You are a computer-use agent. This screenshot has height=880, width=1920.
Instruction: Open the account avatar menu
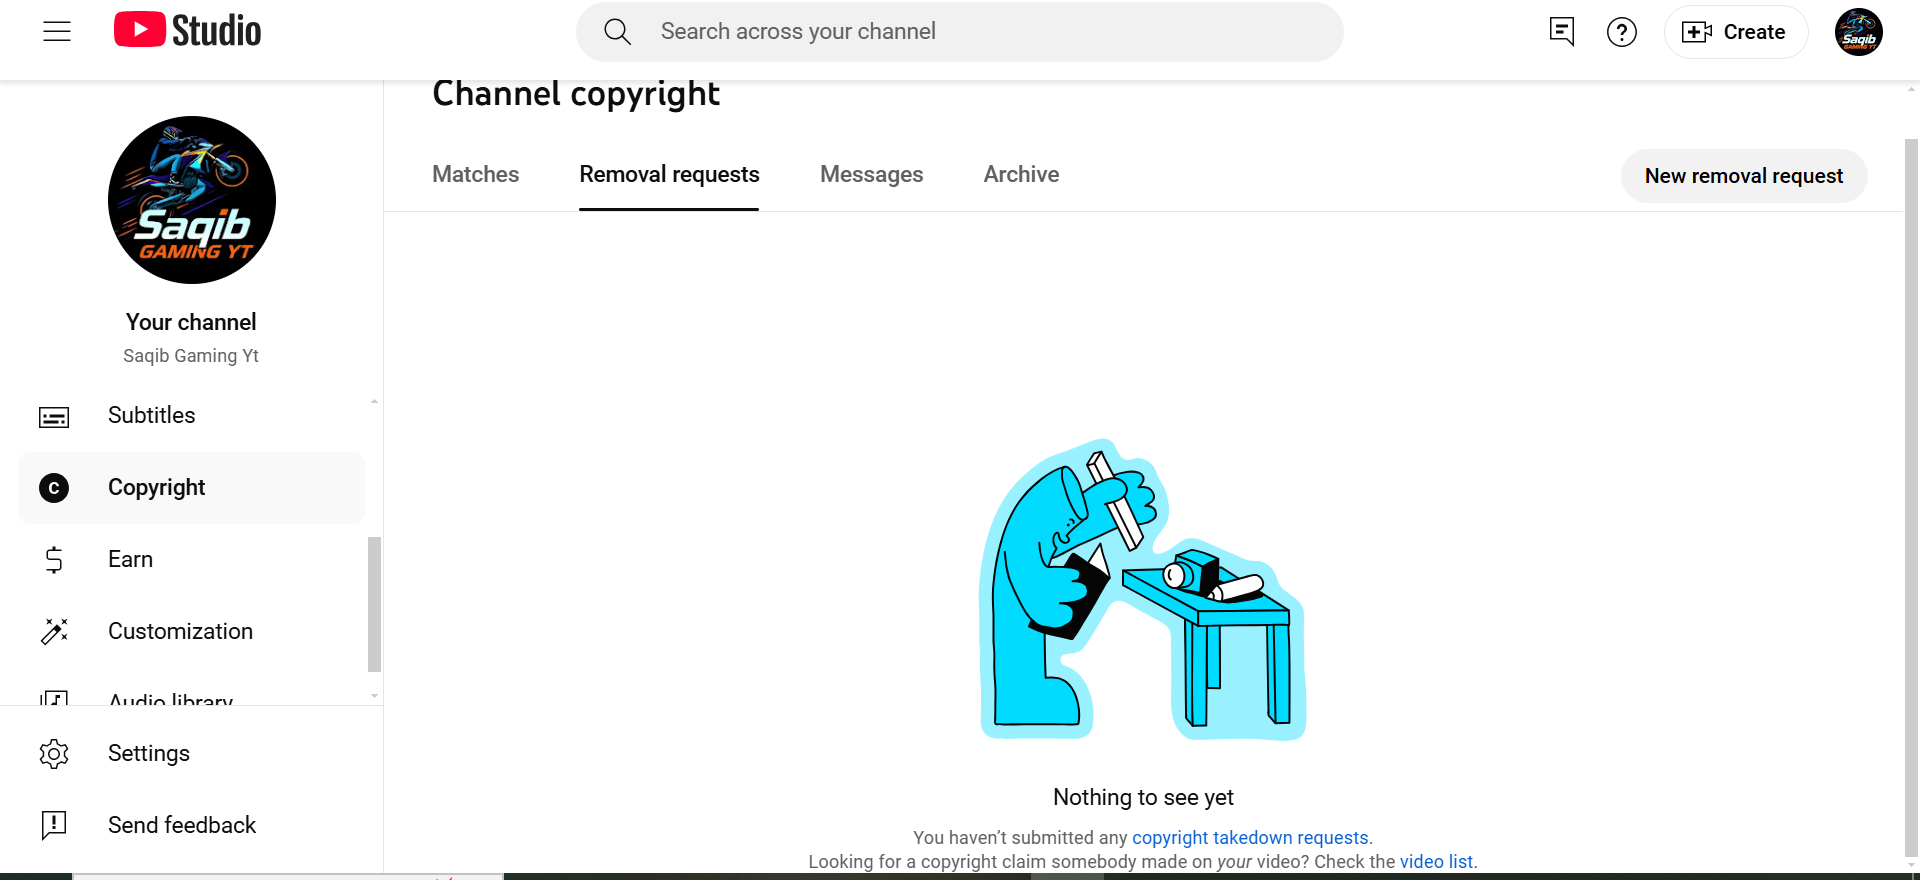pyautogui.click(x=1858, y=32)
